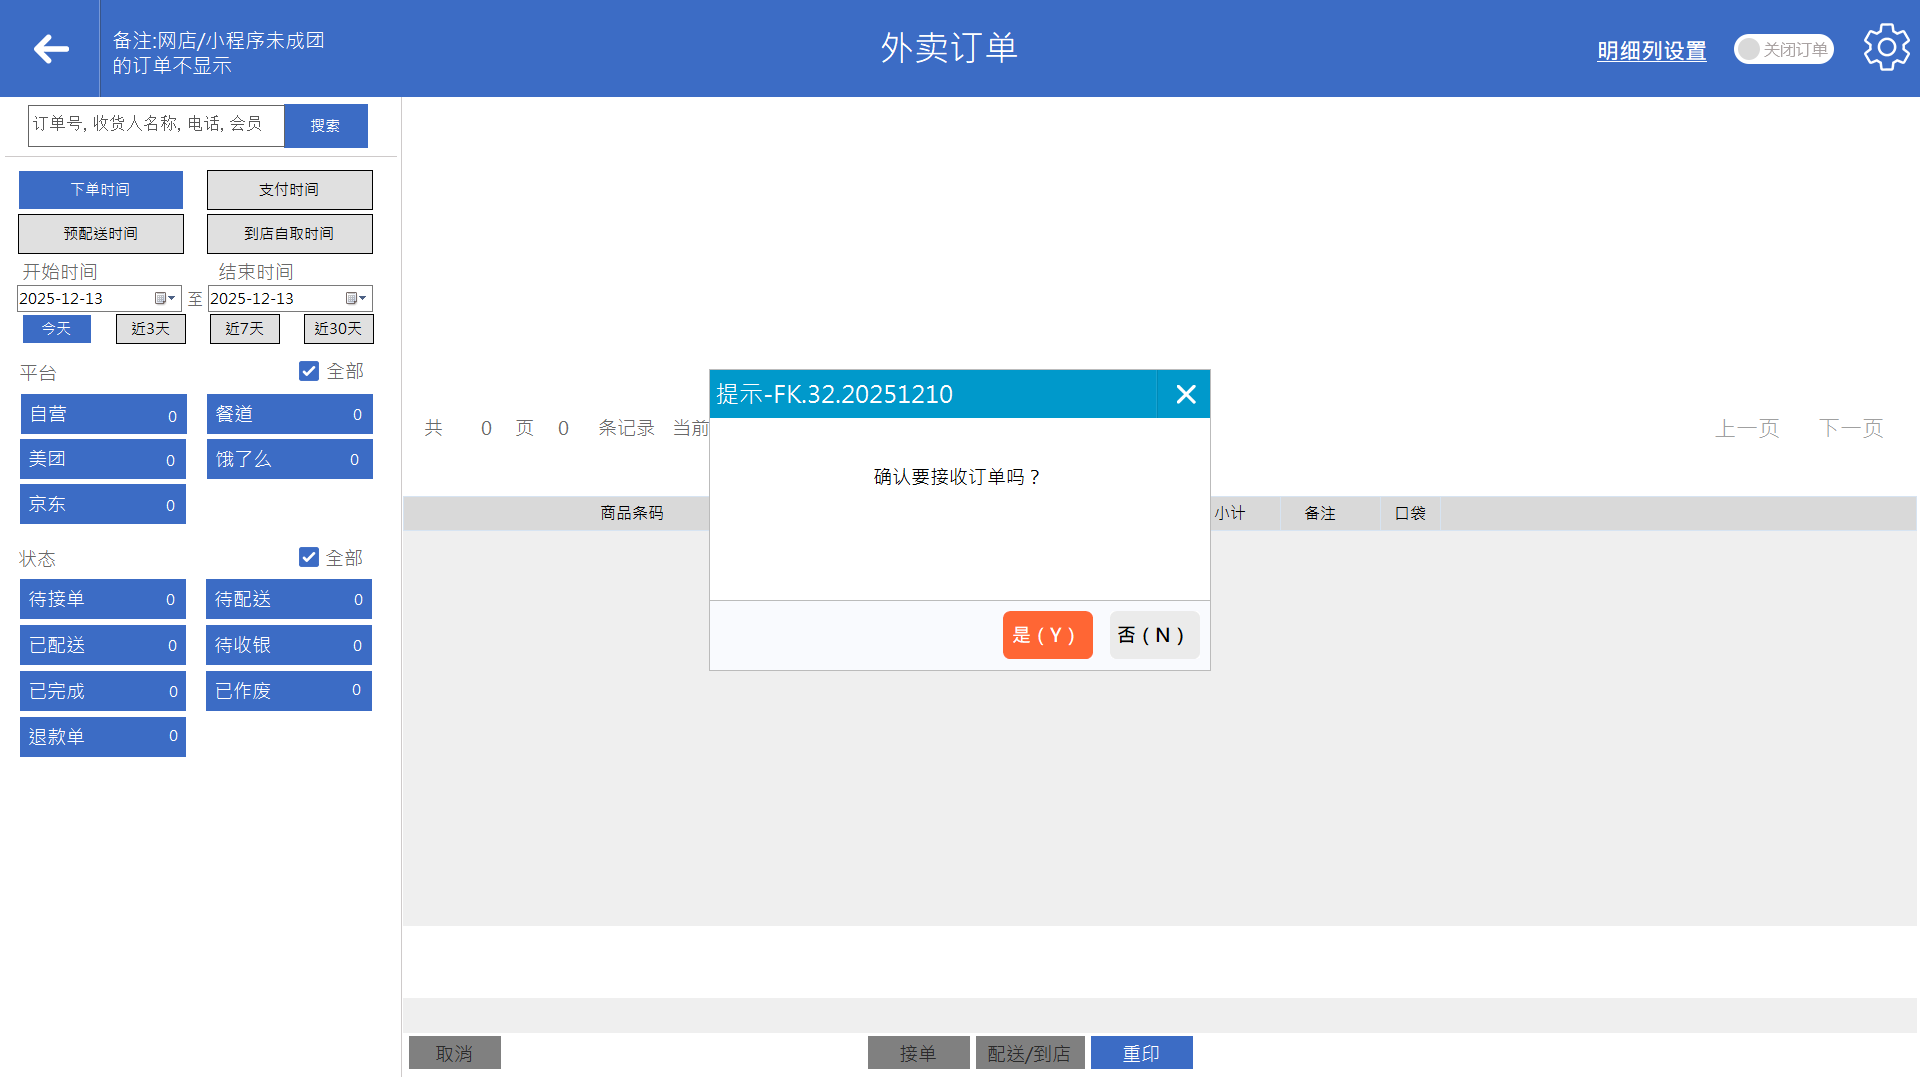The width and height of the screenshot is (1920, 1080).
Task: Select the 预配送时间 filter tab
Action: point(101,233)
